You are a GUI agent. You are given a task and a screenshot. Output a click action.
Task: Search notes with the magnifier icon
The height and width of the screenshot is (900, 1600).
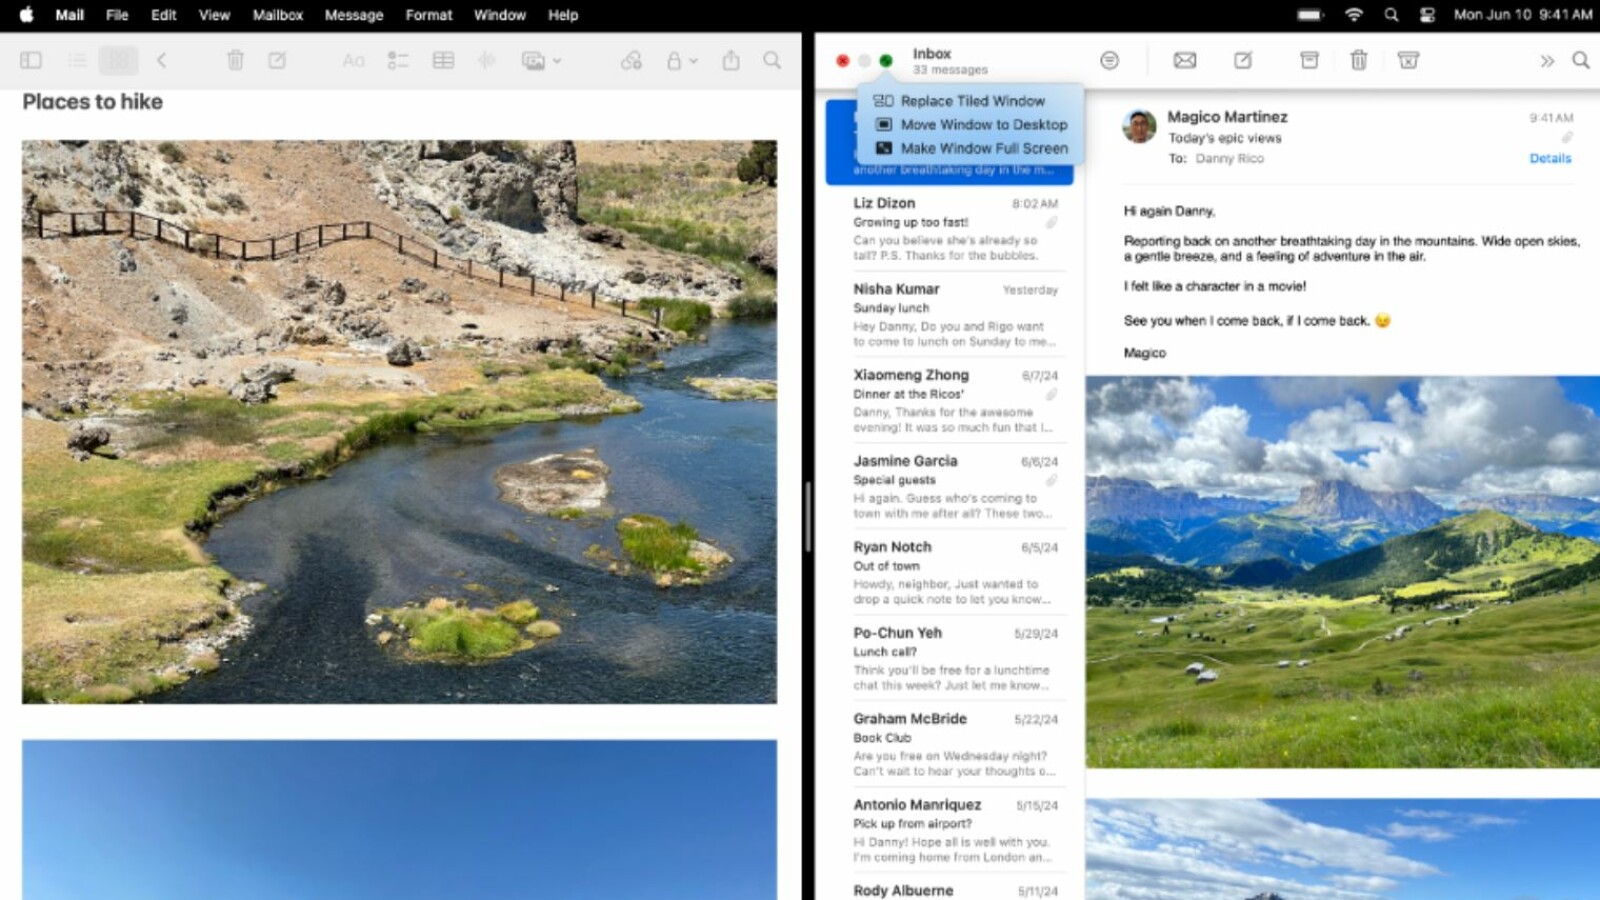772,60
